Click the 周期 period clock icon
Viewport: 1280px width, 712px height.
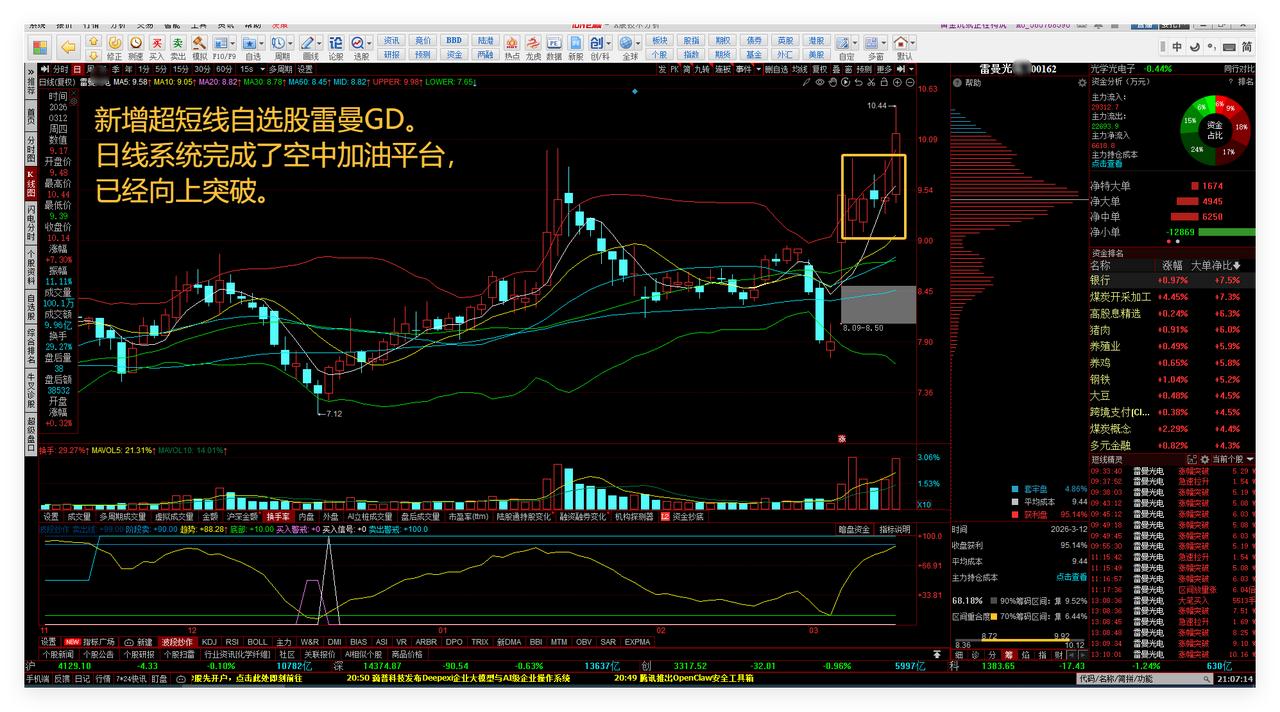(x=279, y=44)
